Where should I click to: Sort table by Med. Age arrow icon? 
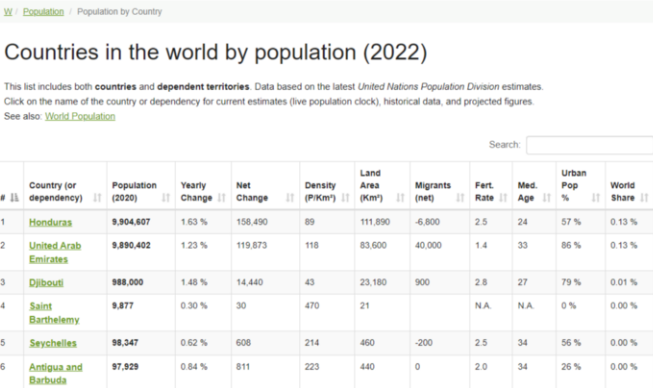(546, 197)
